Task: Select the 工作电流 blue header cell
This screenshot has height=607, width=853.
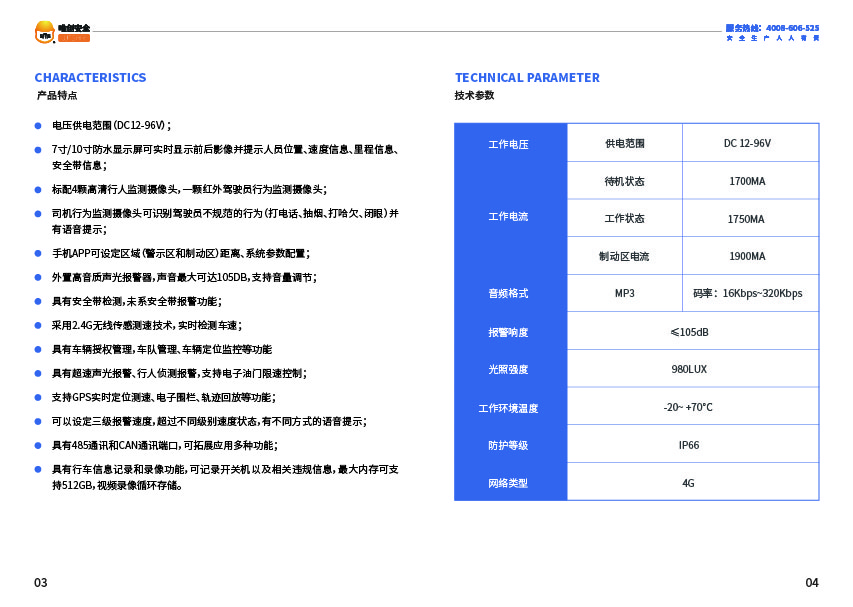Action: click(509, 217)
